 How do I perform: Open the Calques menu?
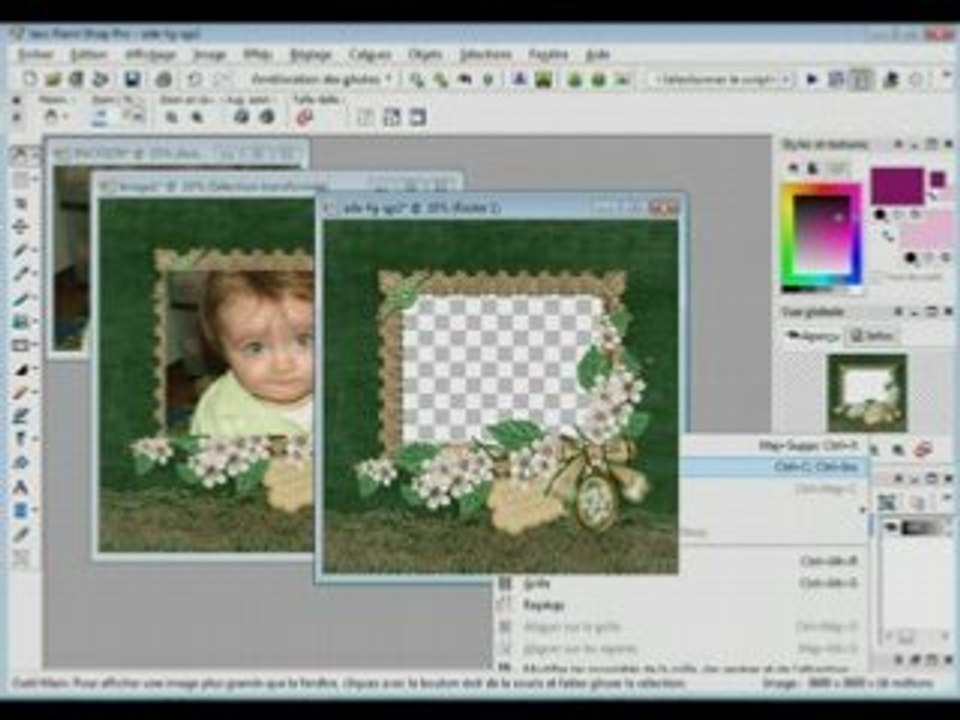370,54
